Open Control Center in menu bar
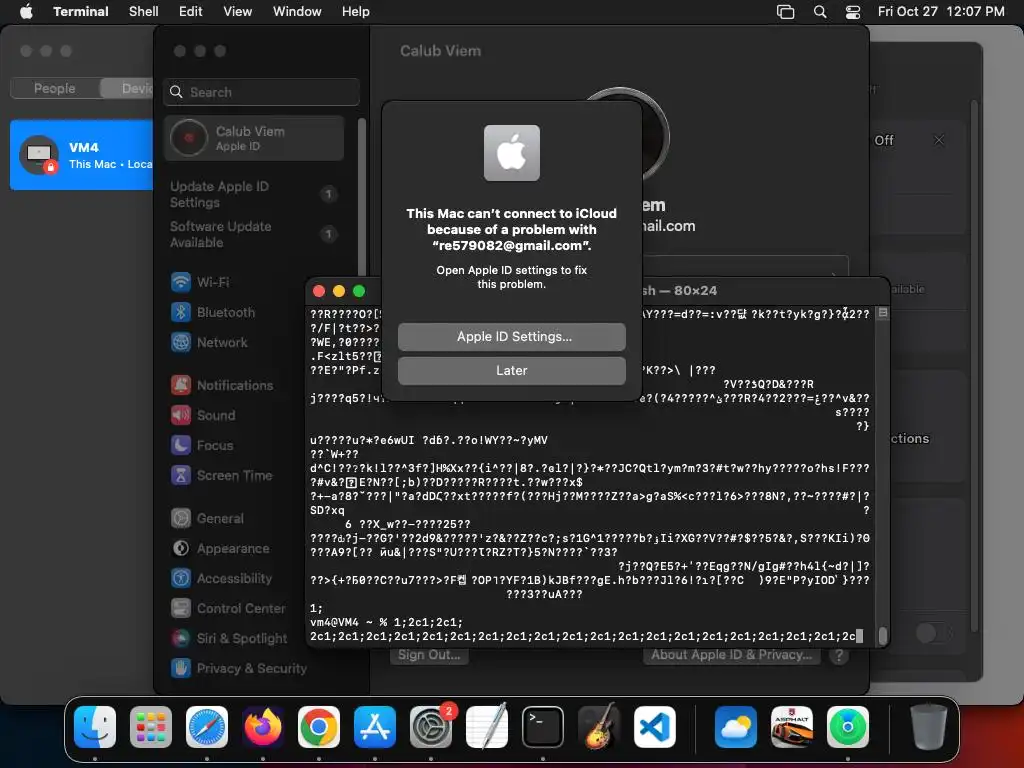Viewport: 1024px width, 768px height. point(853,11)
